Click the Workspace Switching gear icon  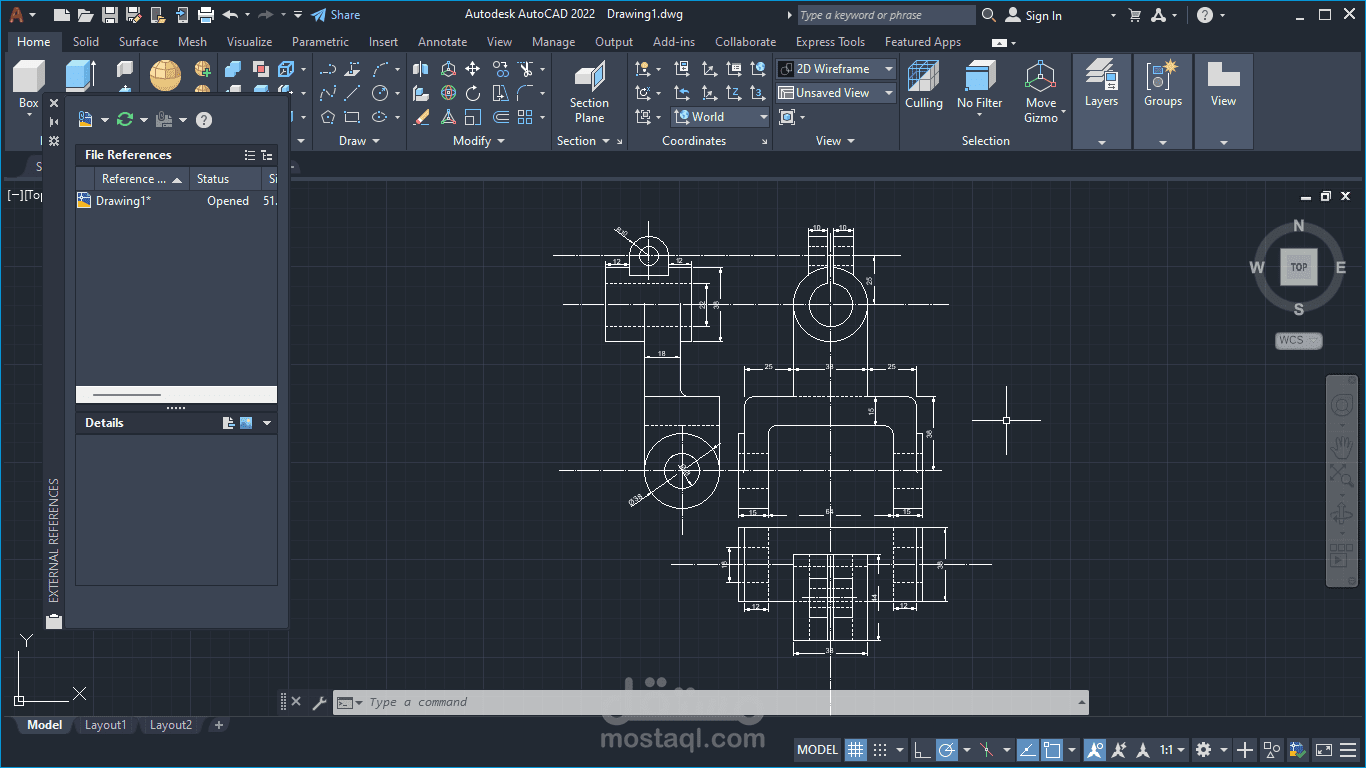coord(1204,750)
